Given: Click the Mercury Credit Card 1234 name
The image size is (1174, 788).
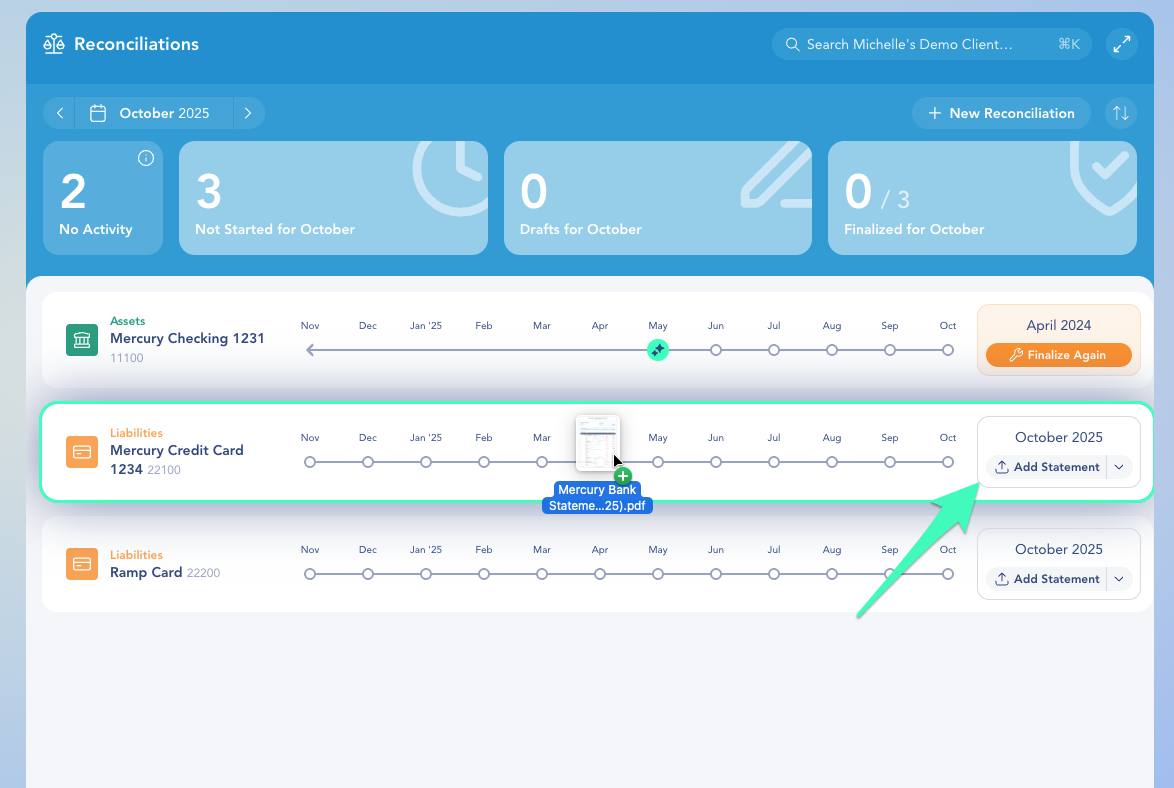Looking at the screenshot, I should pyautogui.click(x=177, y=459).
